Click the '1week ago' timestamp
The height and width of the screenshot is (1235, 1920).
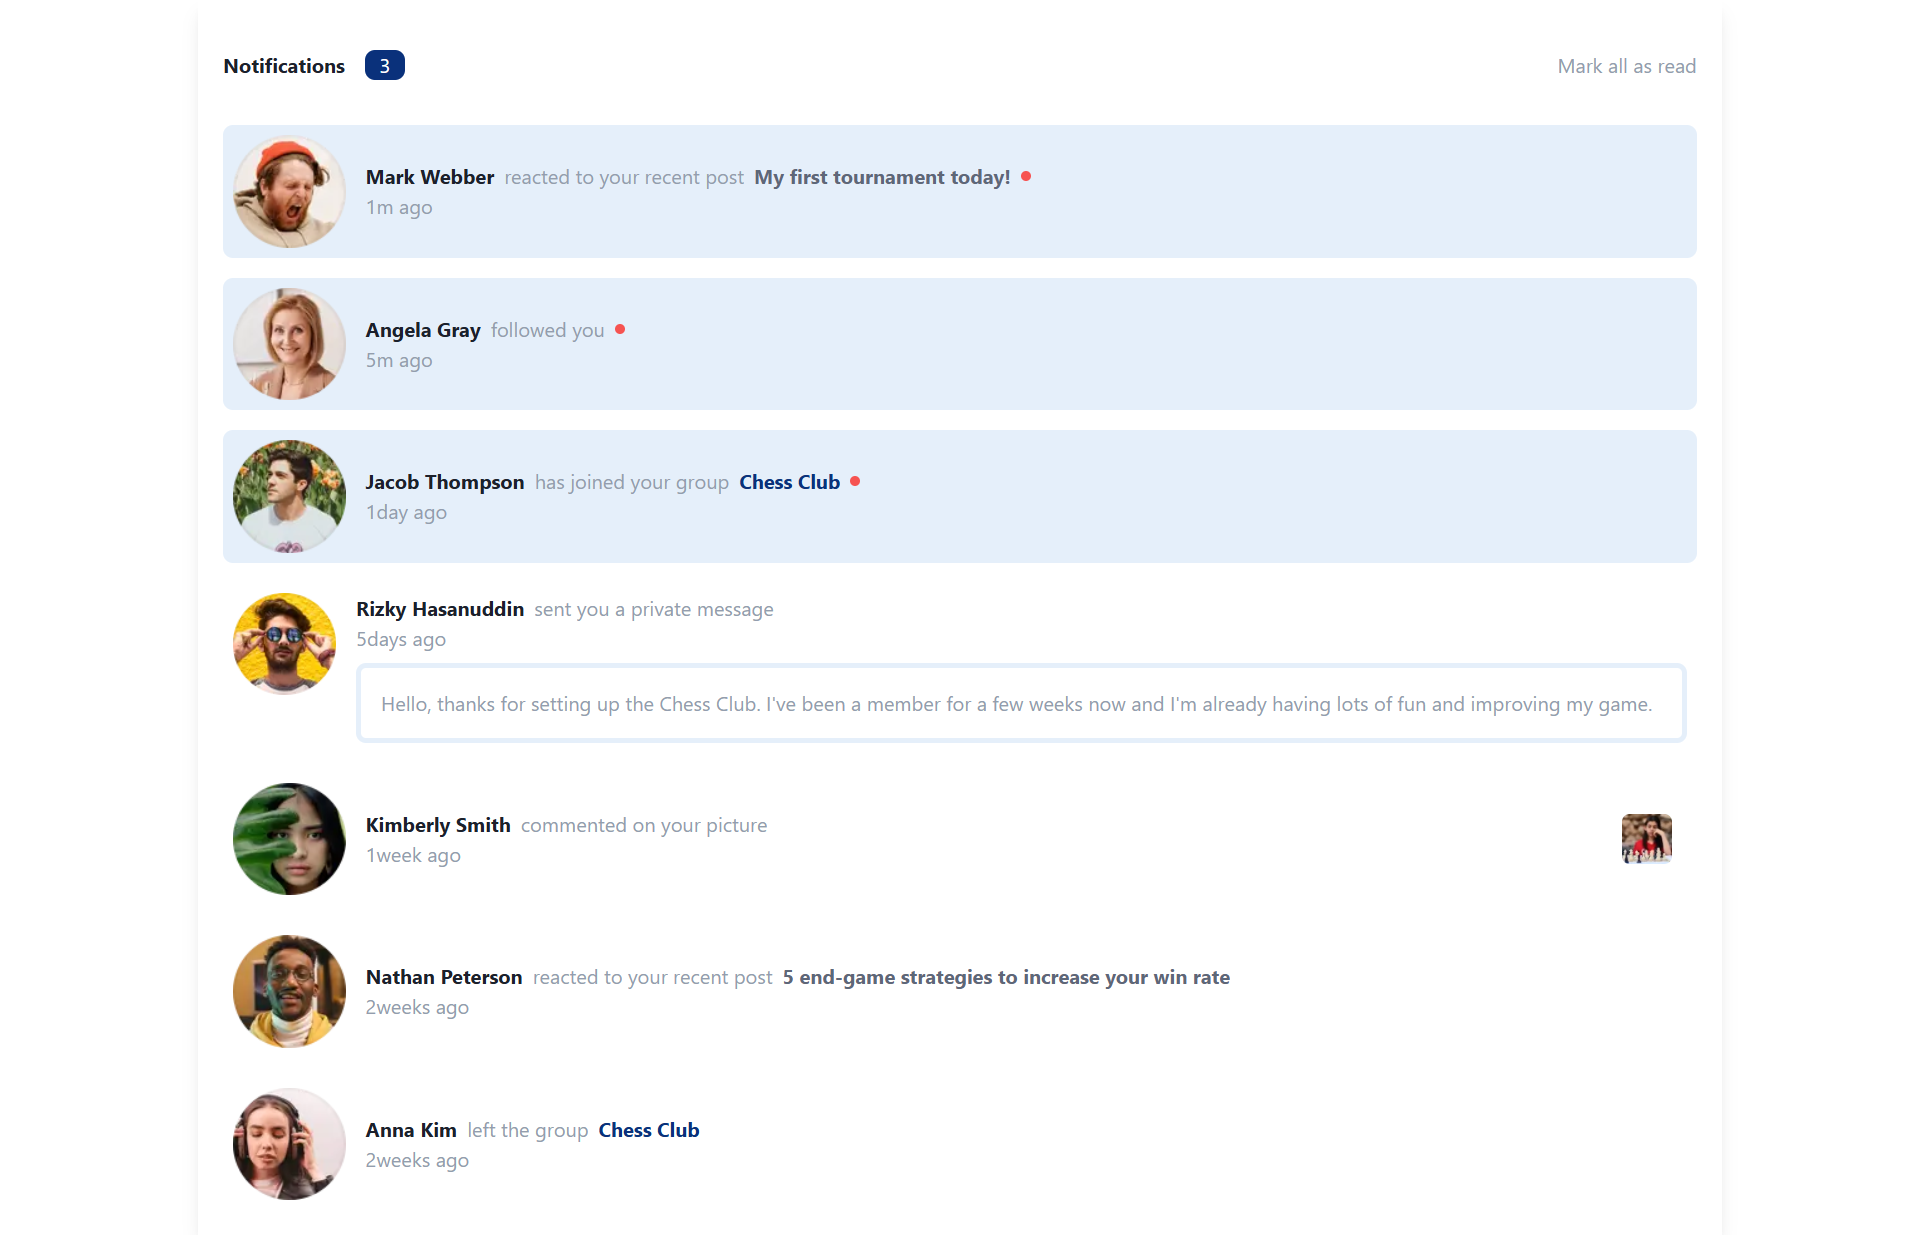(413, 855)
